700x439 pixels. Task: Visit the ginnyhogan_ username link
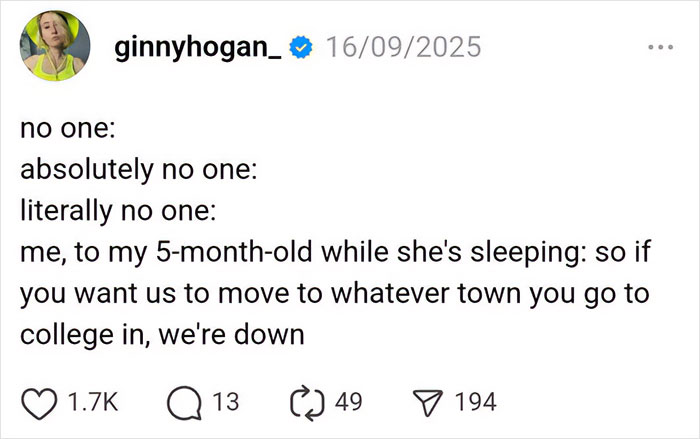point(199,47)
